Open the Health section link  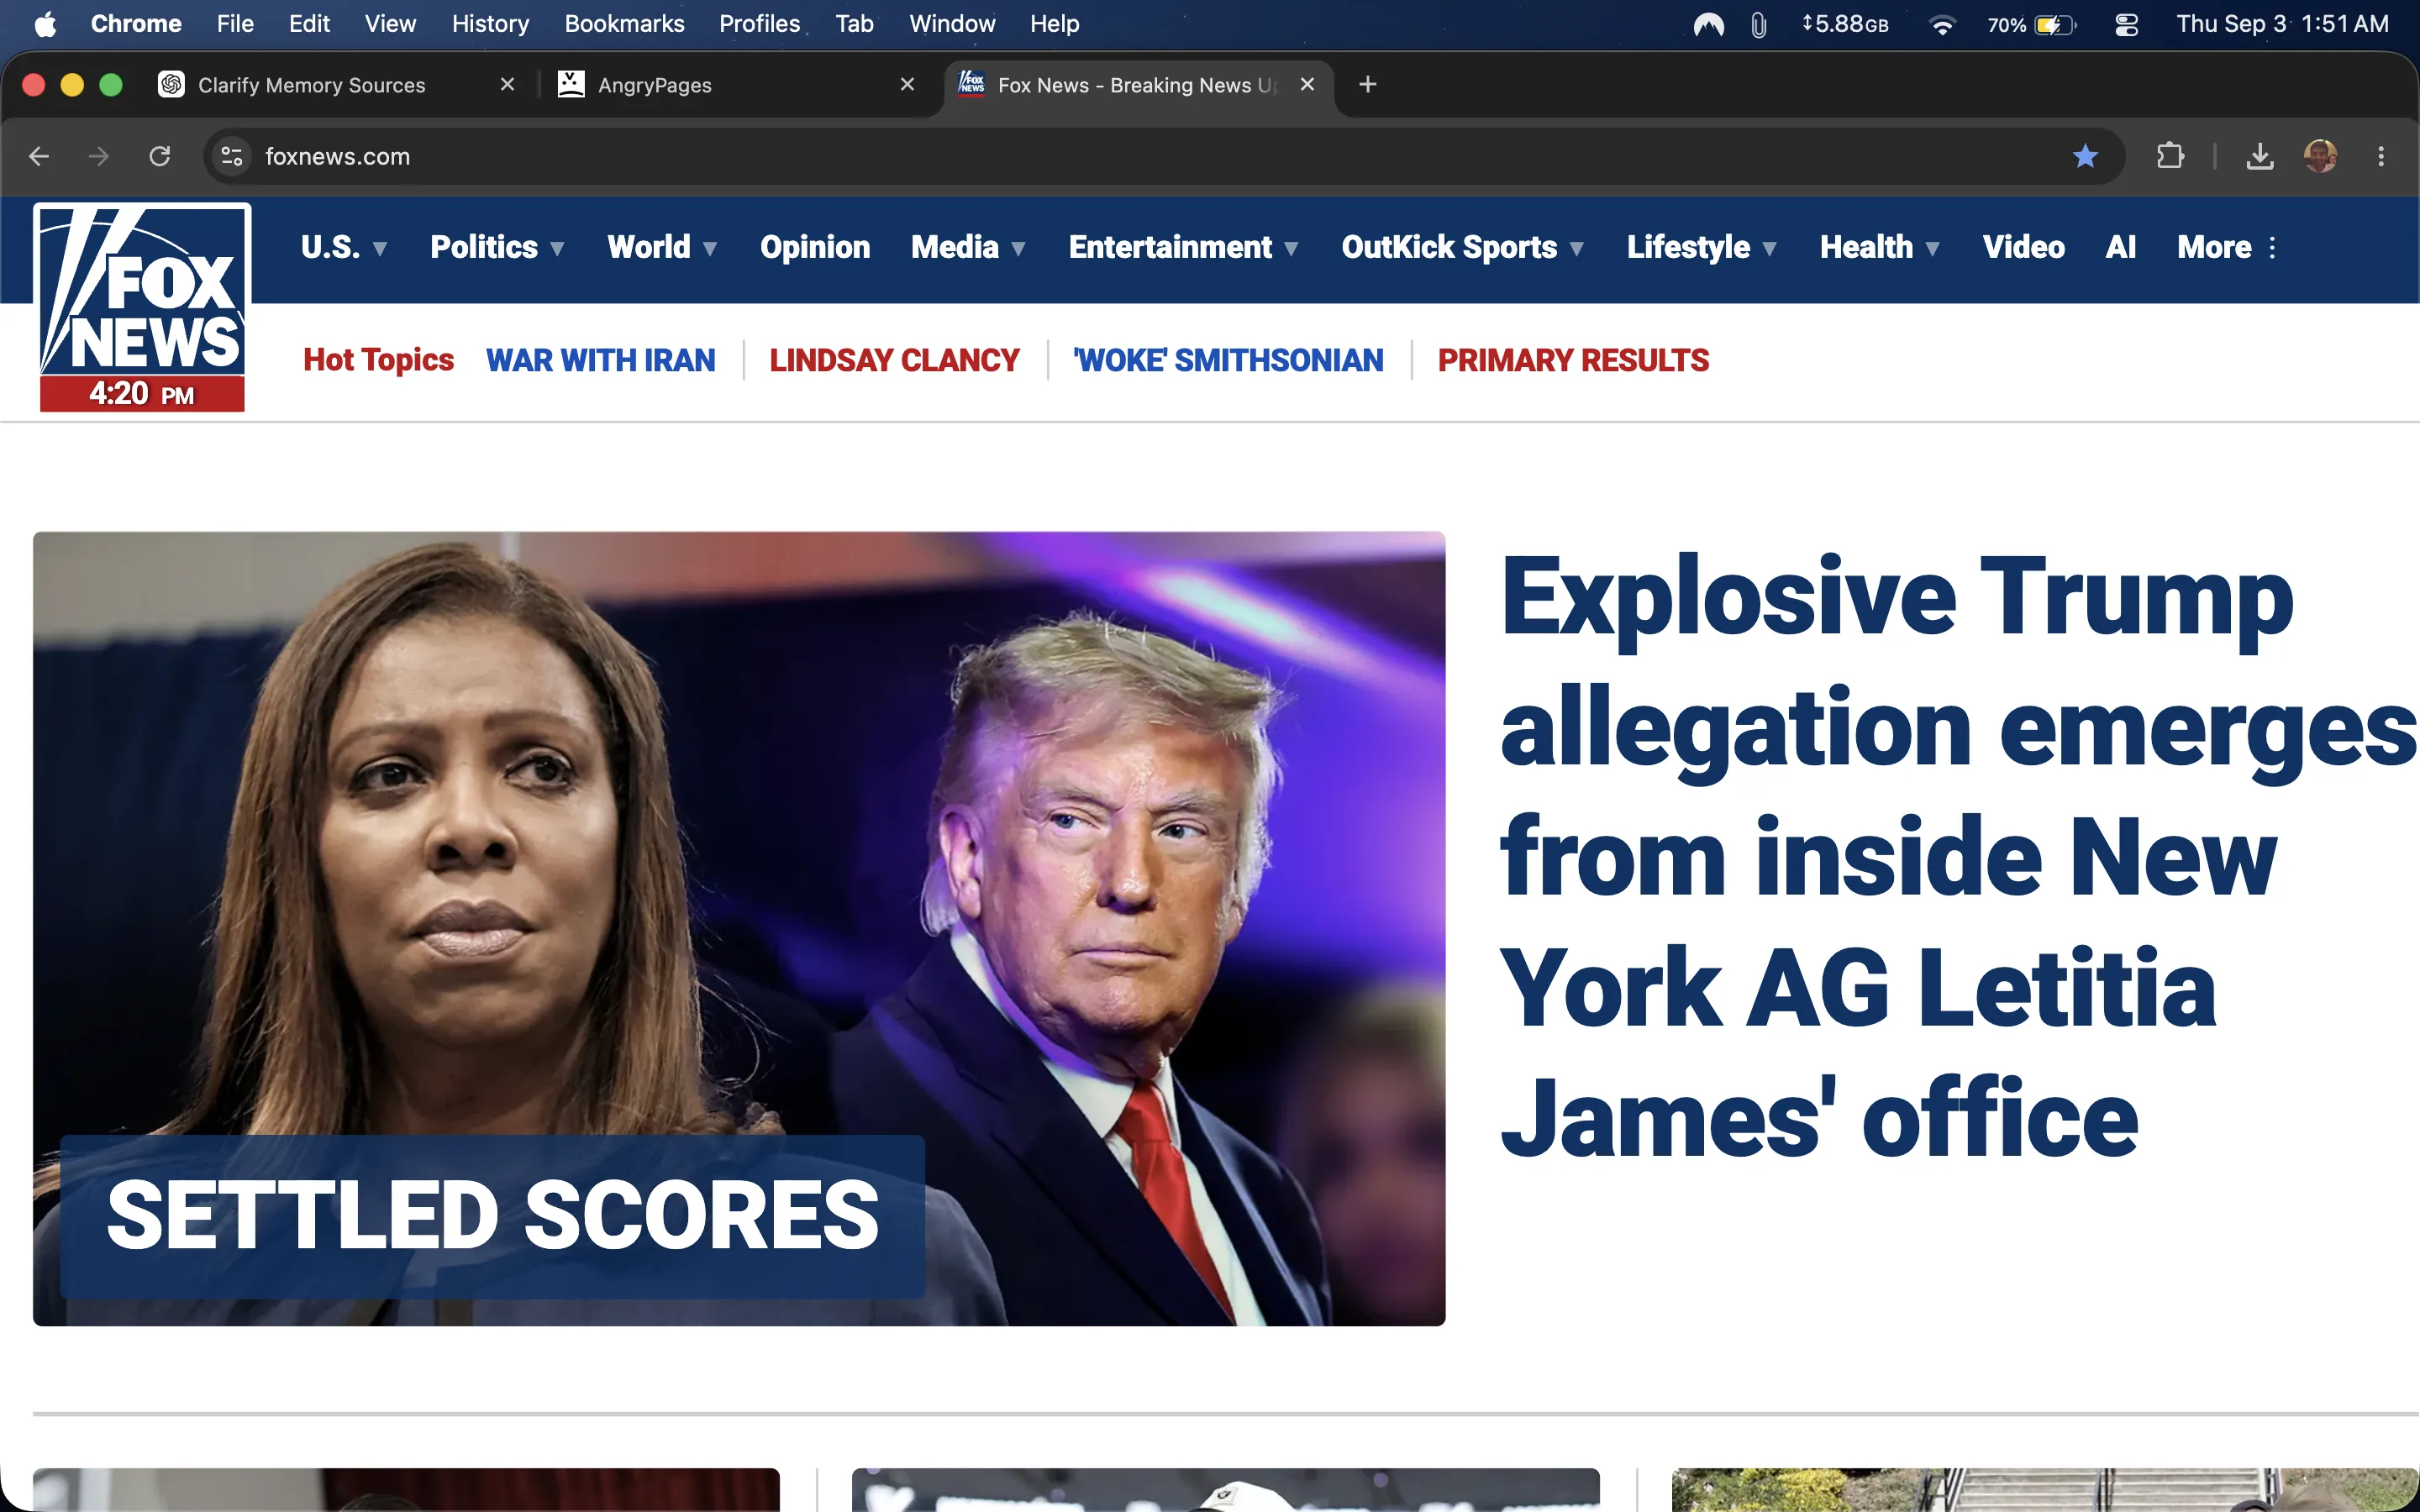pyautogui.click(x=1866, y=247)
